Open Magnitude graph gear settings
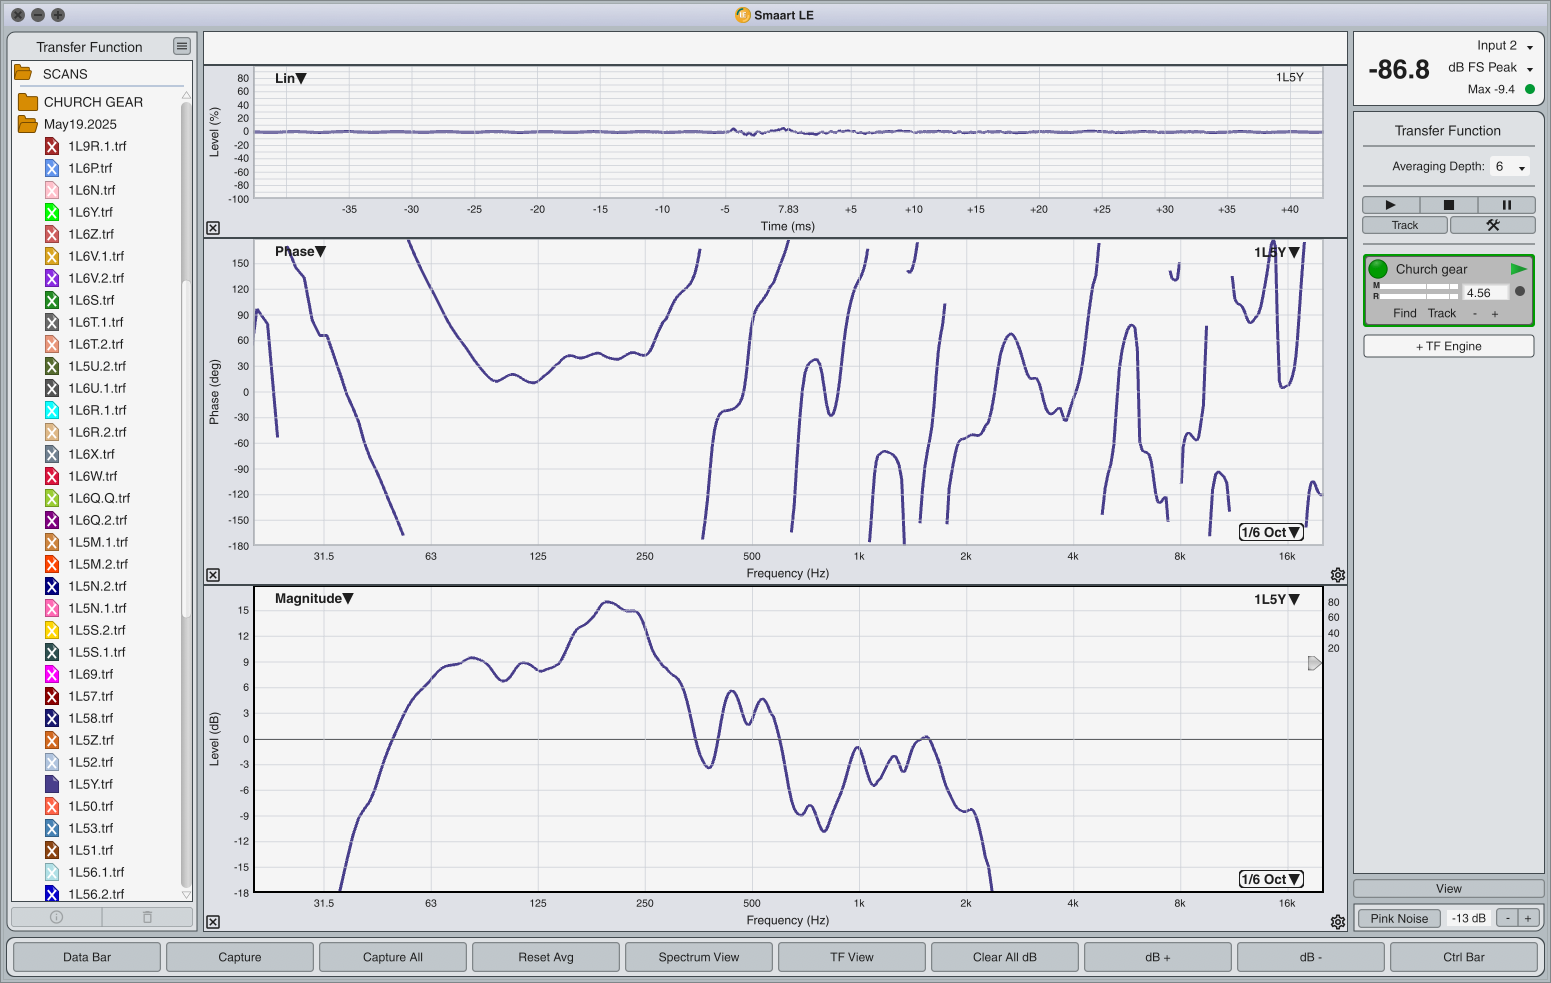 (1337, 922)
